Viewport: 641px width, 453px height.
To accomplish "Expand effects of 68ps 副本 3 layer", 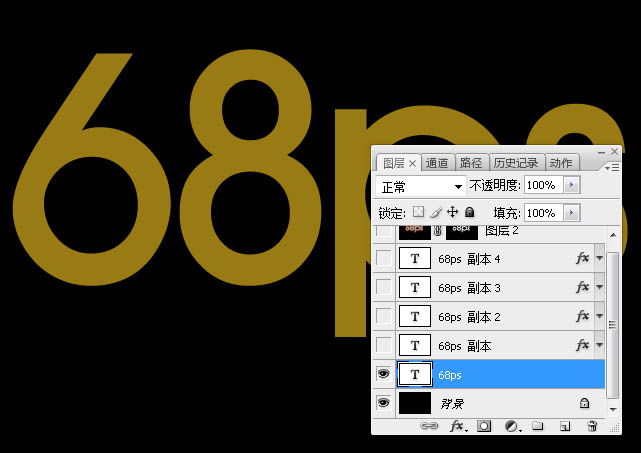I will point(599,288).
